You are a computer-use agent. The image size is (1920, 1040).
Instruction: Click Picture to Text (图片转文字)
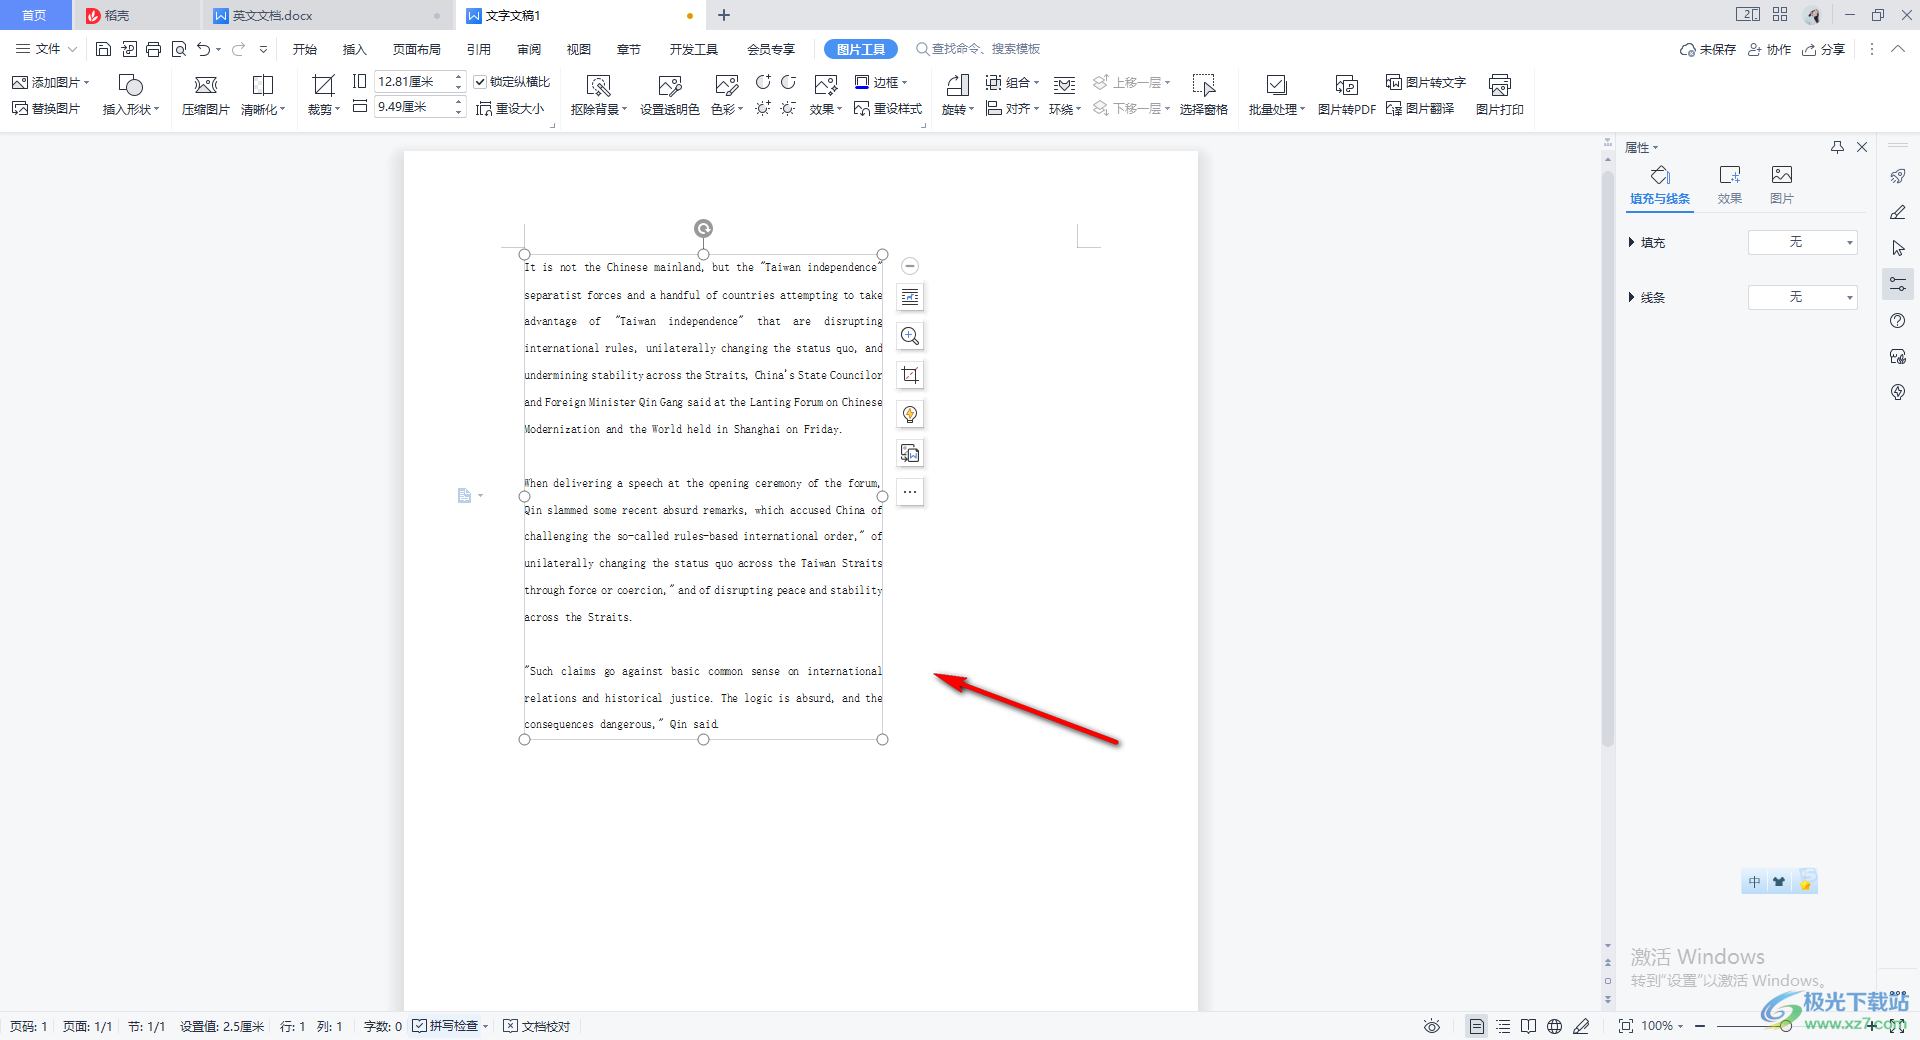[x=1425, y=82]
